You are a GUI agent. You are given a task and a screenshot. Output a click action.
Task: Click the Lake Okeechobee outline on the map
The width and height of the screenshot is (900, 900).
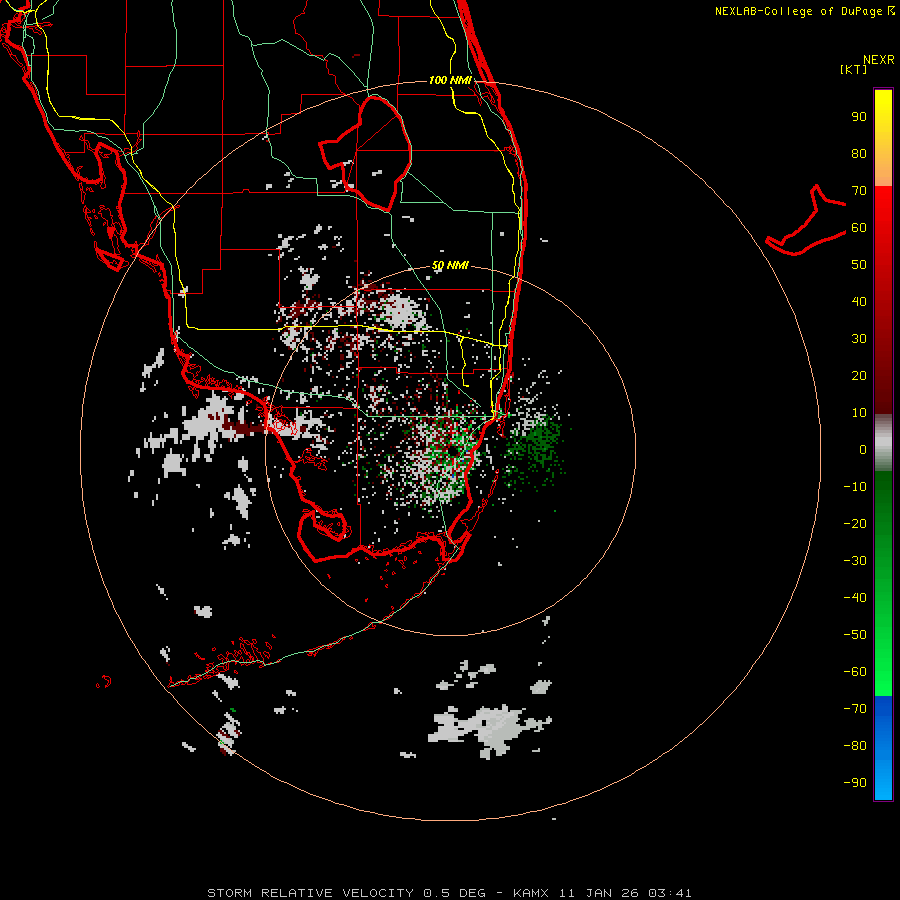pyautogui.click(x=366, y=153)
